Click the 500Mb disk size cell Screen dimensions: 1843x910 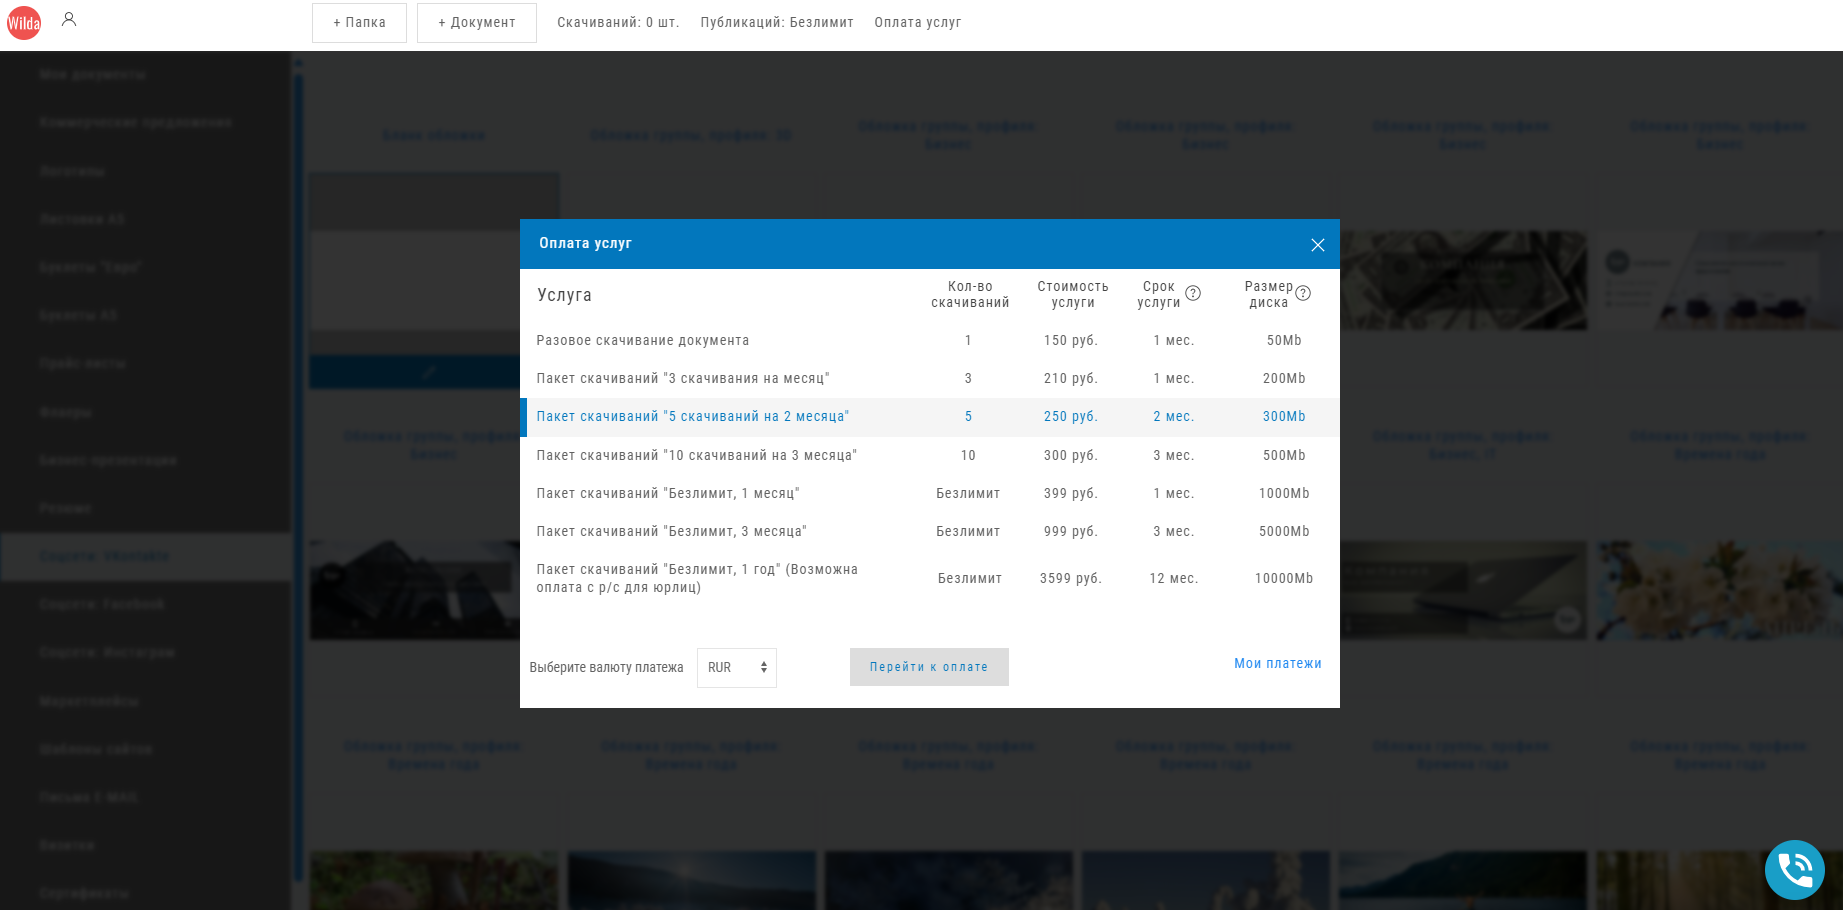click(1284, 456)
